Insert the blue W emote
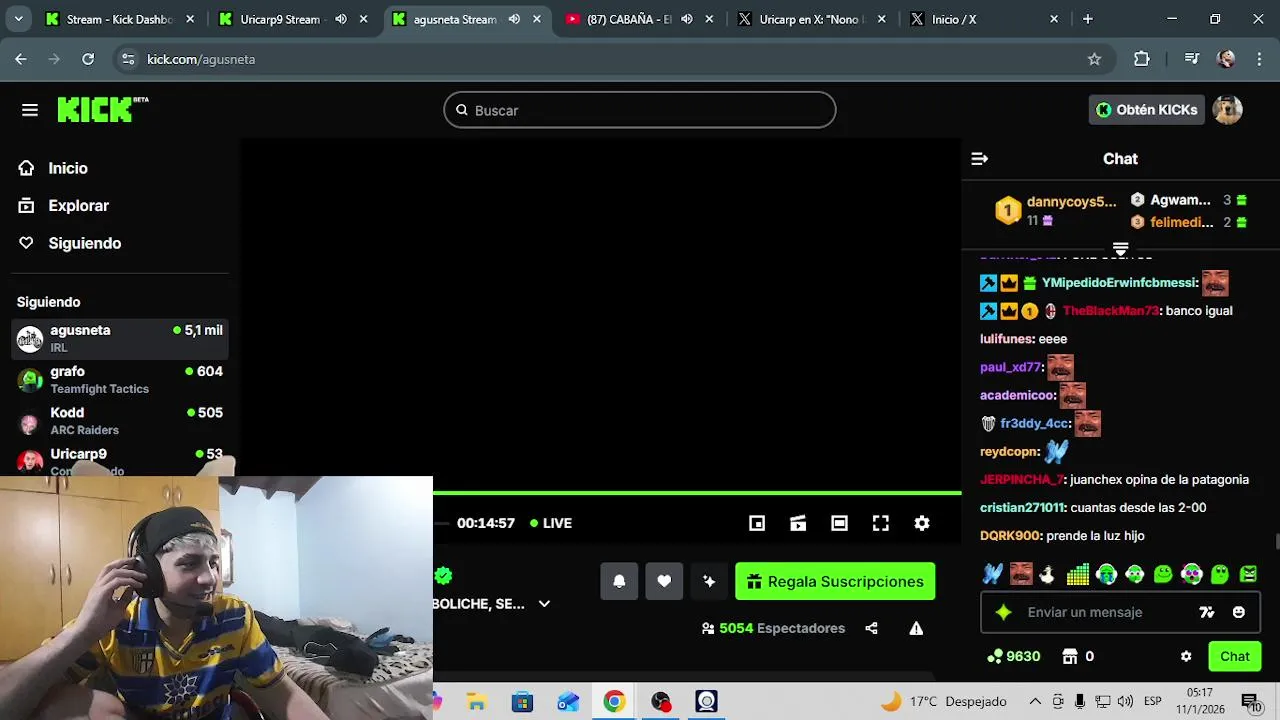Viewport: 1280px width, 720px height. tap(992, 574)
